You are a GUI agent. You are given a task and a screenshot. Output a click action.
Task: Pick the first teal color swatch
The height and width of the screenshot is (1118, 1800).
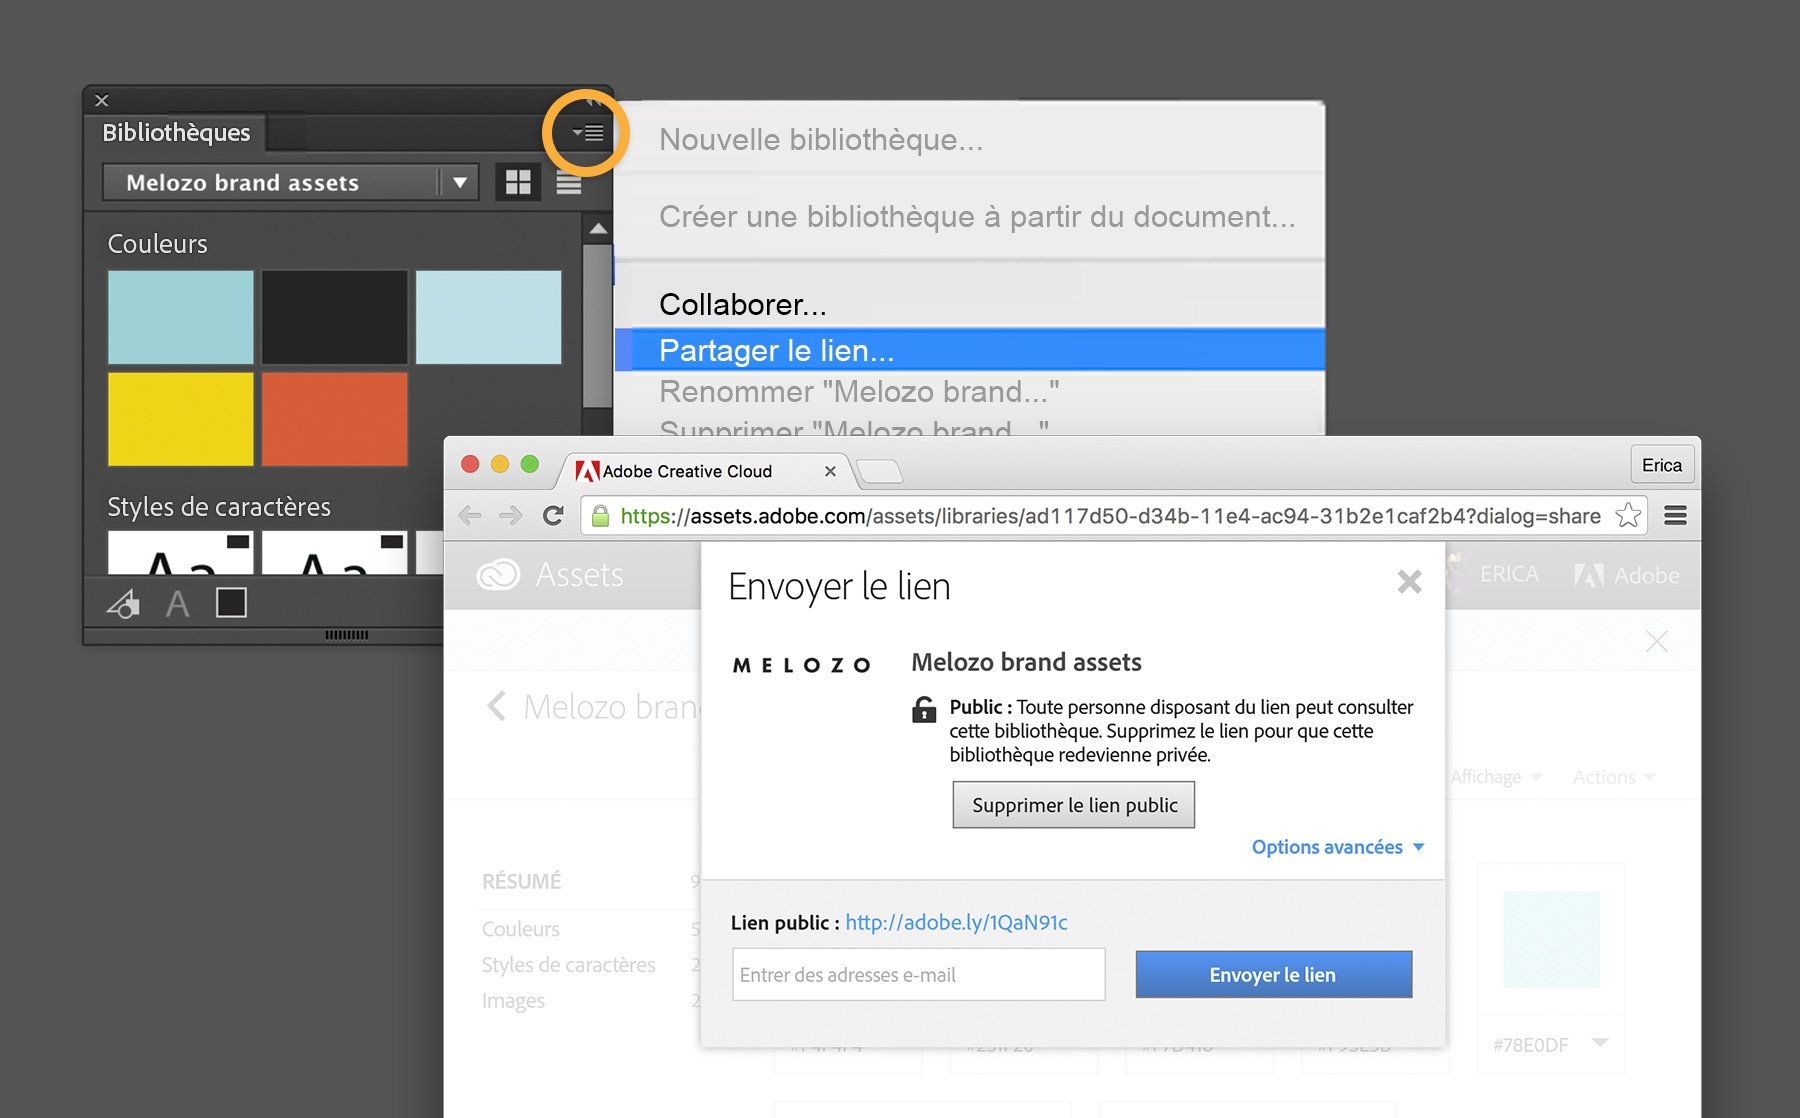coord(181,317)
